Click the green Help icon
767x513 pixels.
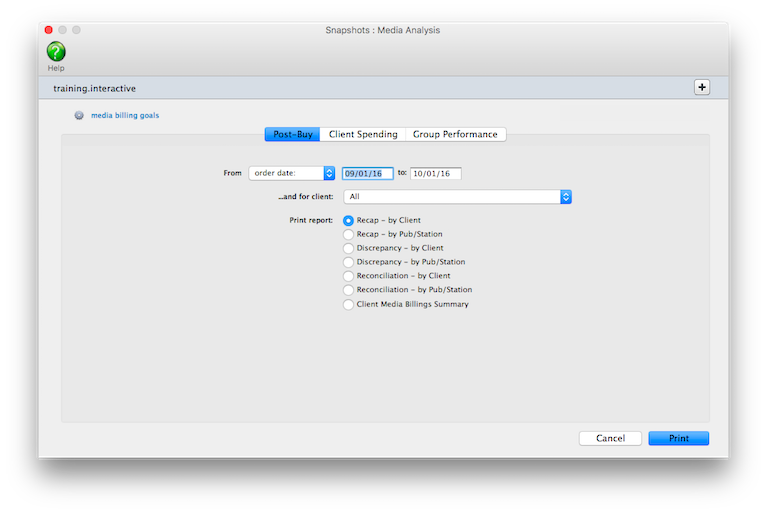[x=56, y=52]
